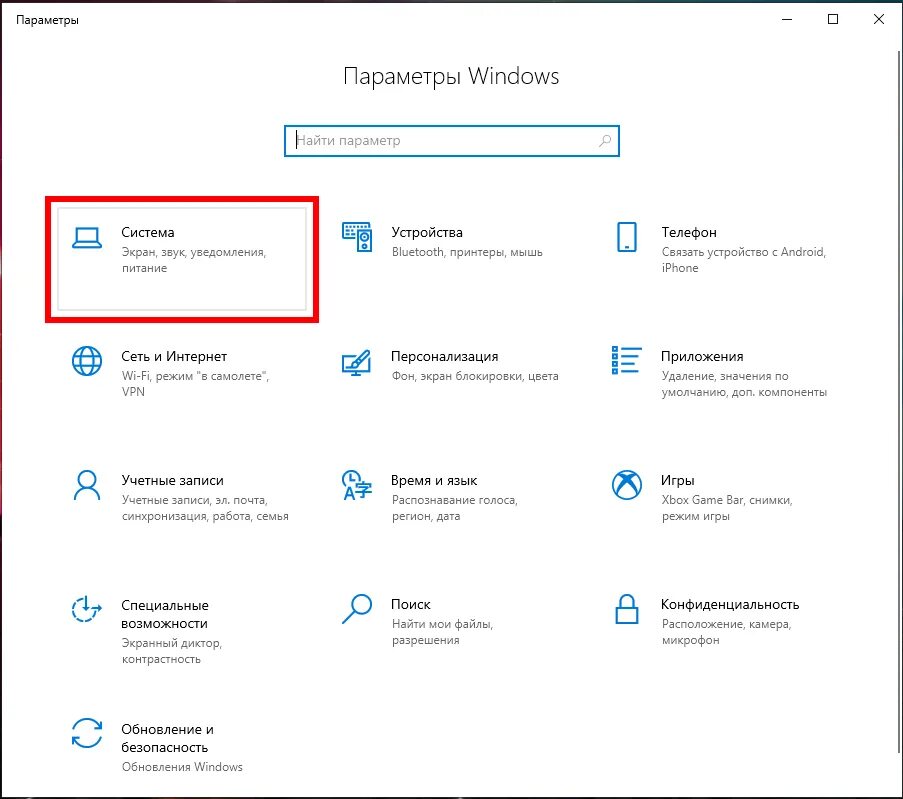Click 'Учетные записи, эл. почта' description text
The height and width of the screenshot is (799, 903).
point(205,508)
